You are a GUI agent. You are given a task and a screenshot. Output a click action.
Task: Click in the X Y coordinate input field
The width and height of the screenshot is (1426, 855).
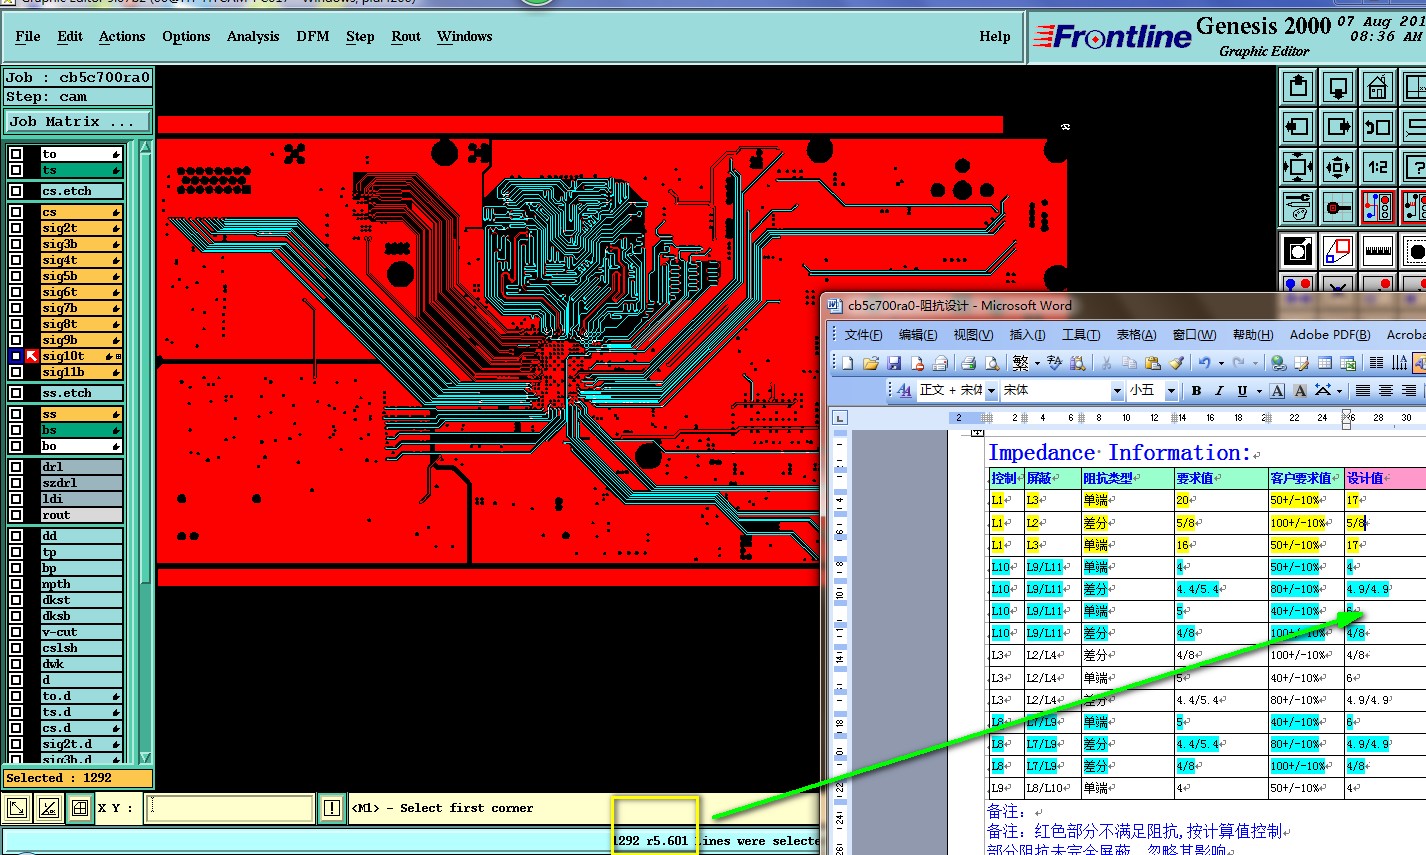(x=230, y=808)
